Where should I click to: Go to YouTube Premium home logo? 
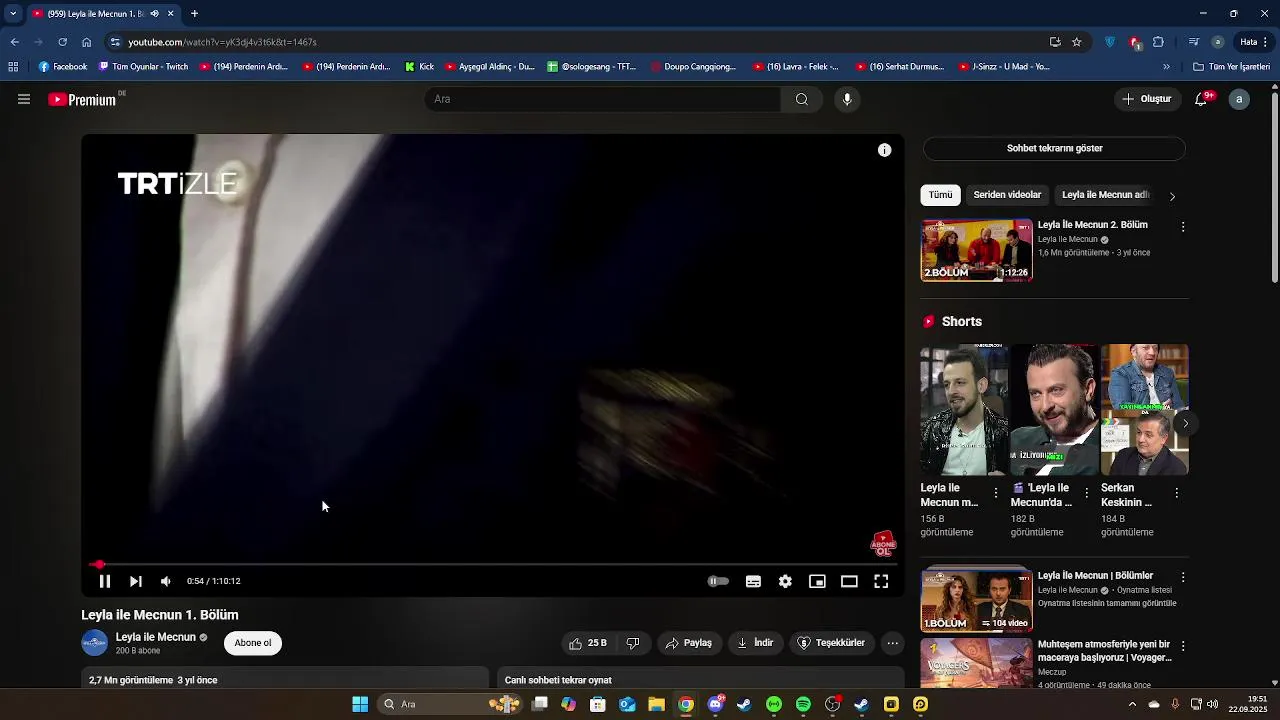point(82,99)
